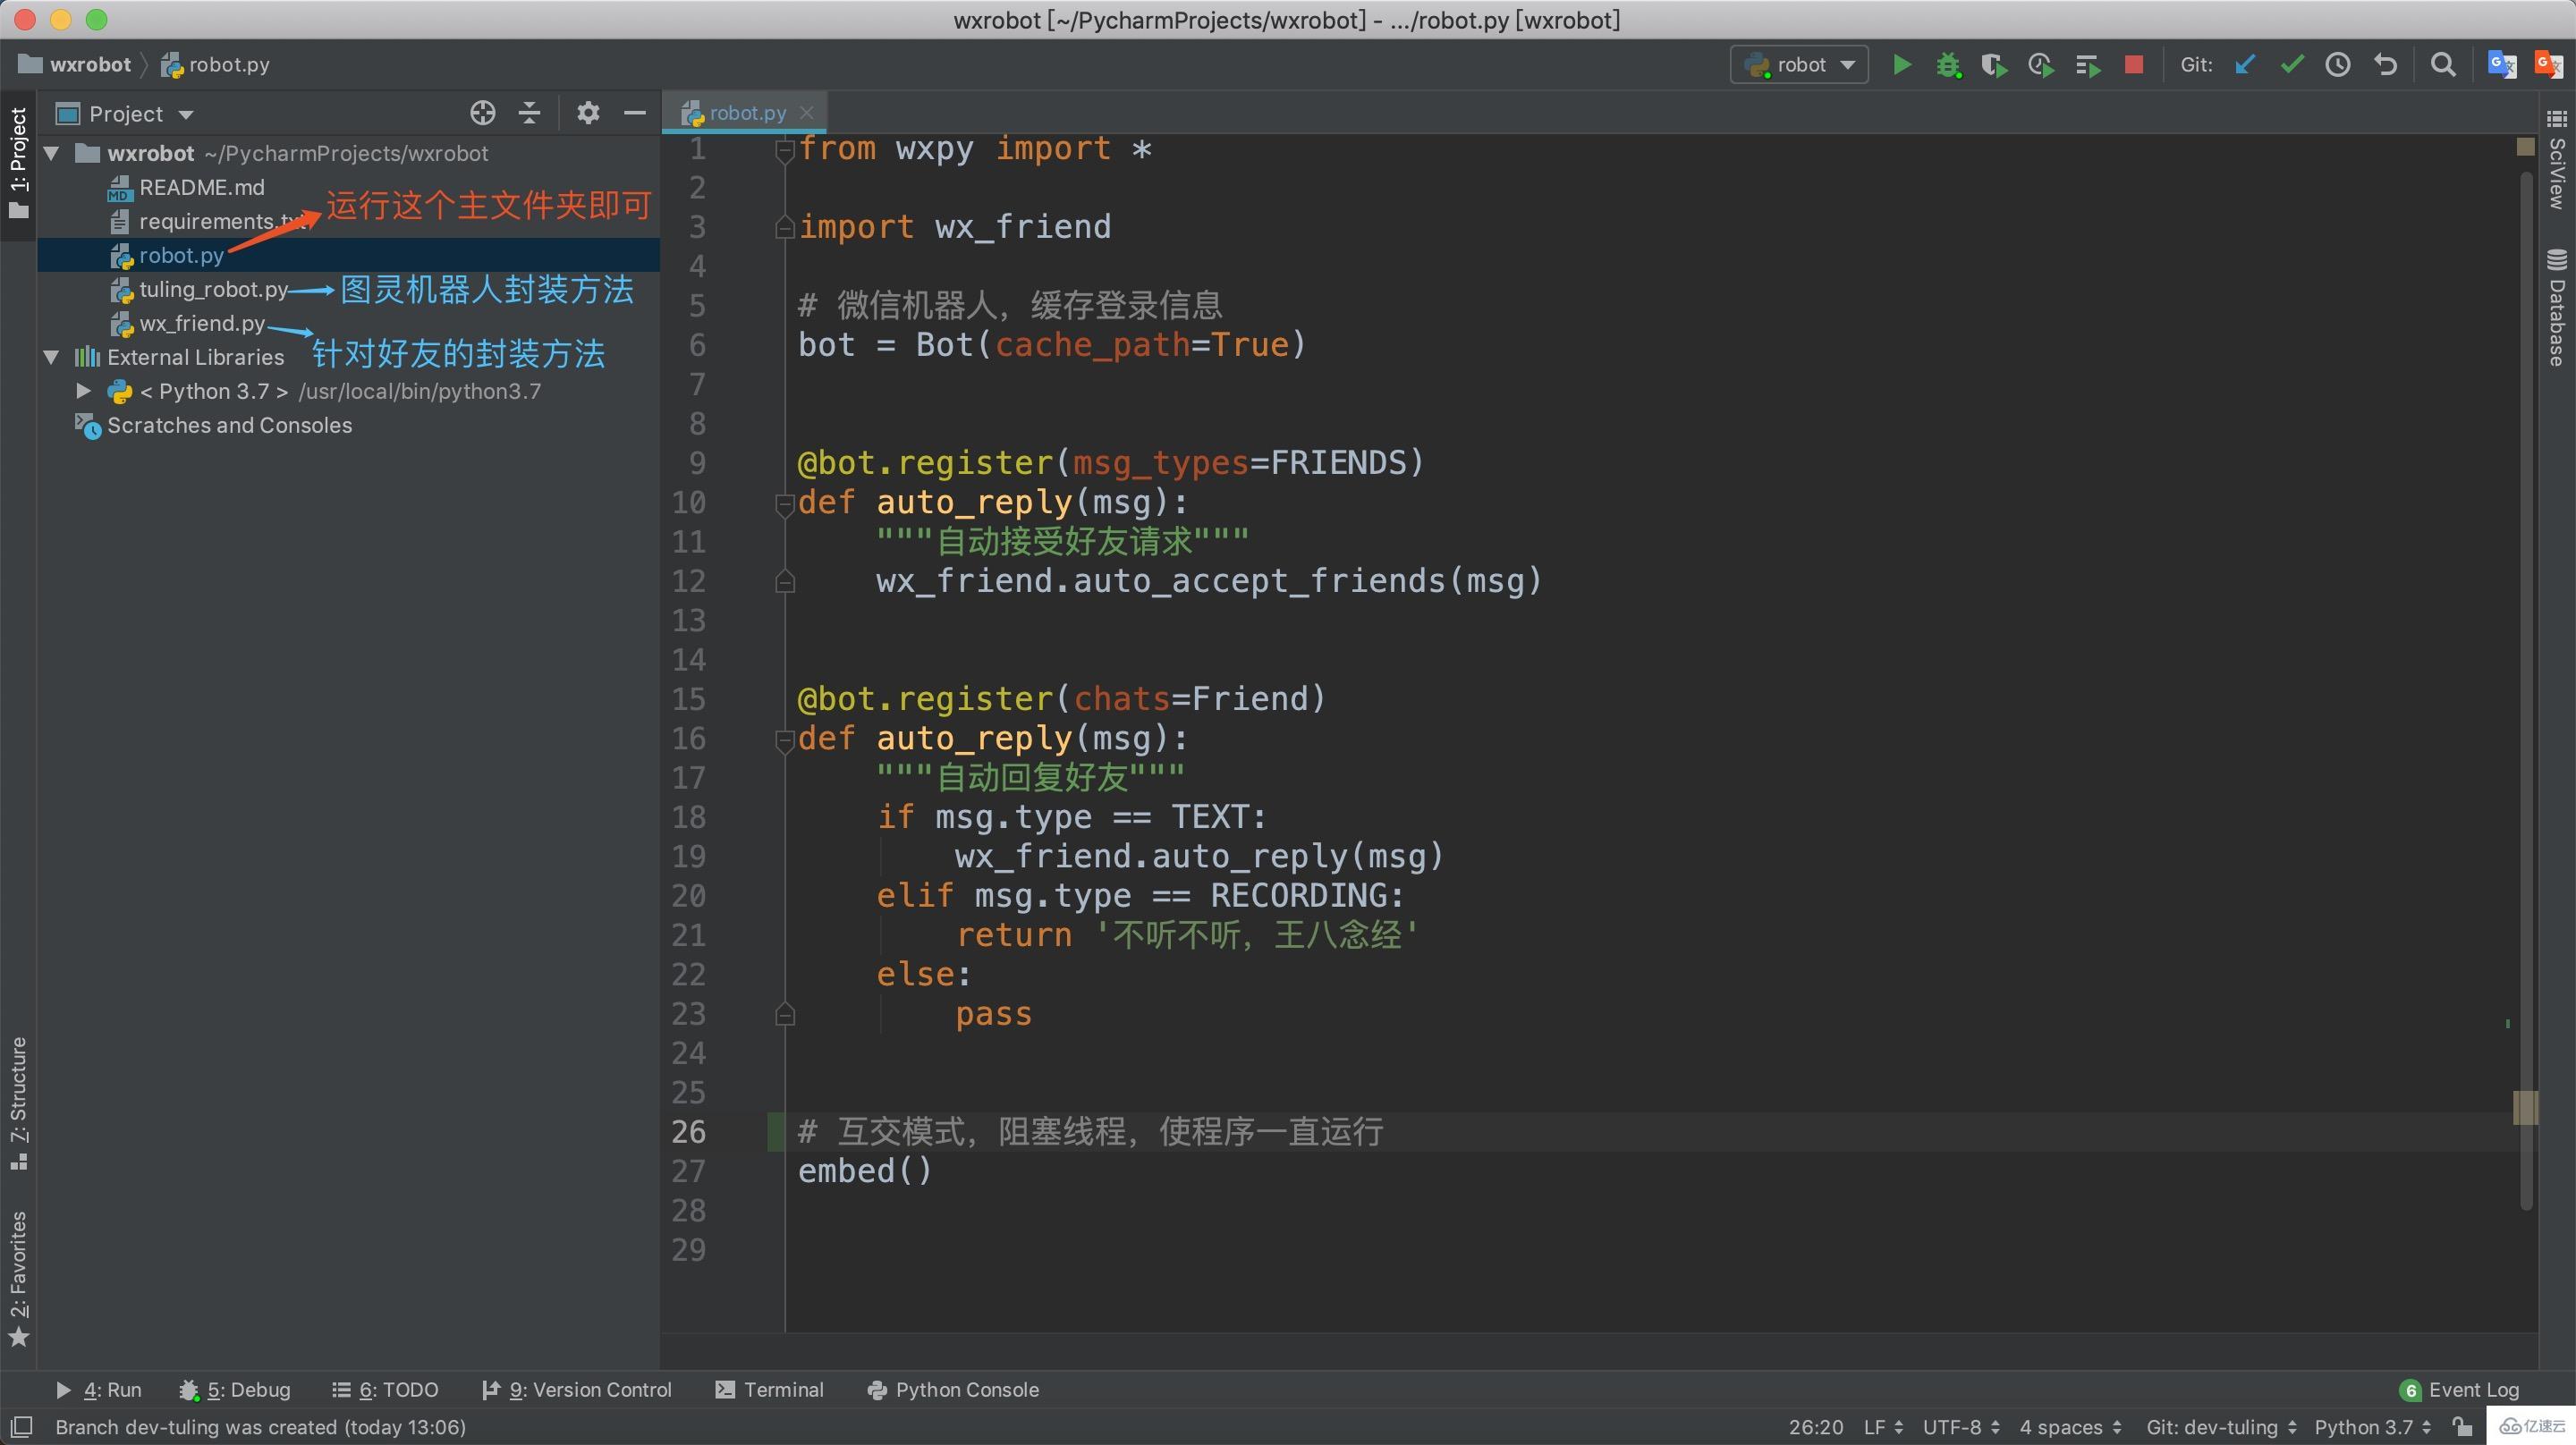Click the inspection indicator above the scrollbar
Viewport: 2576px width, 1445px height.
pos(2526,147)
